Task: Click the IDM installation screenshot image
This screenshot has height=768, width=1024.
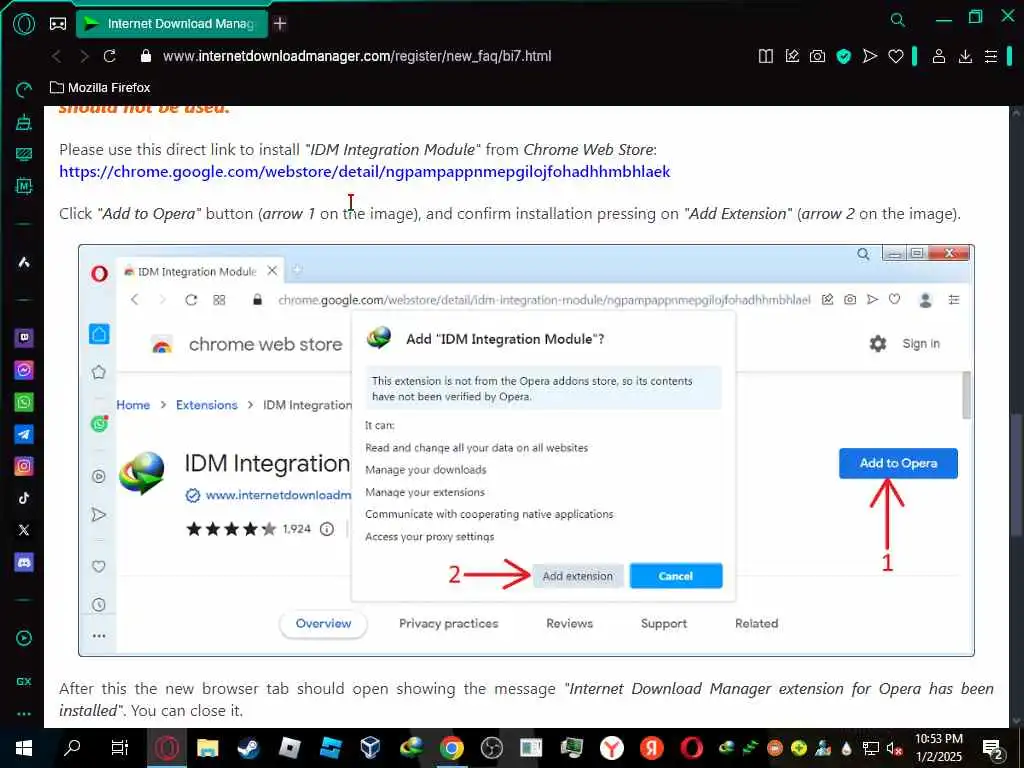Action: 526,451
